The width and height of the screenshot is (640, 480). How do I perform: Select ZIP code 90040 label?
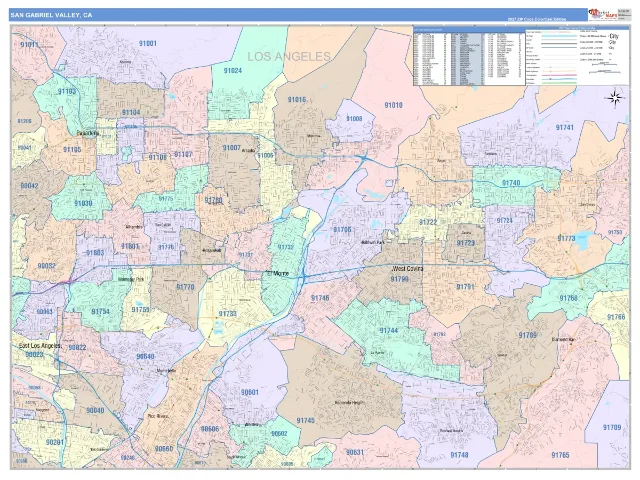click(x=95, y=411)
